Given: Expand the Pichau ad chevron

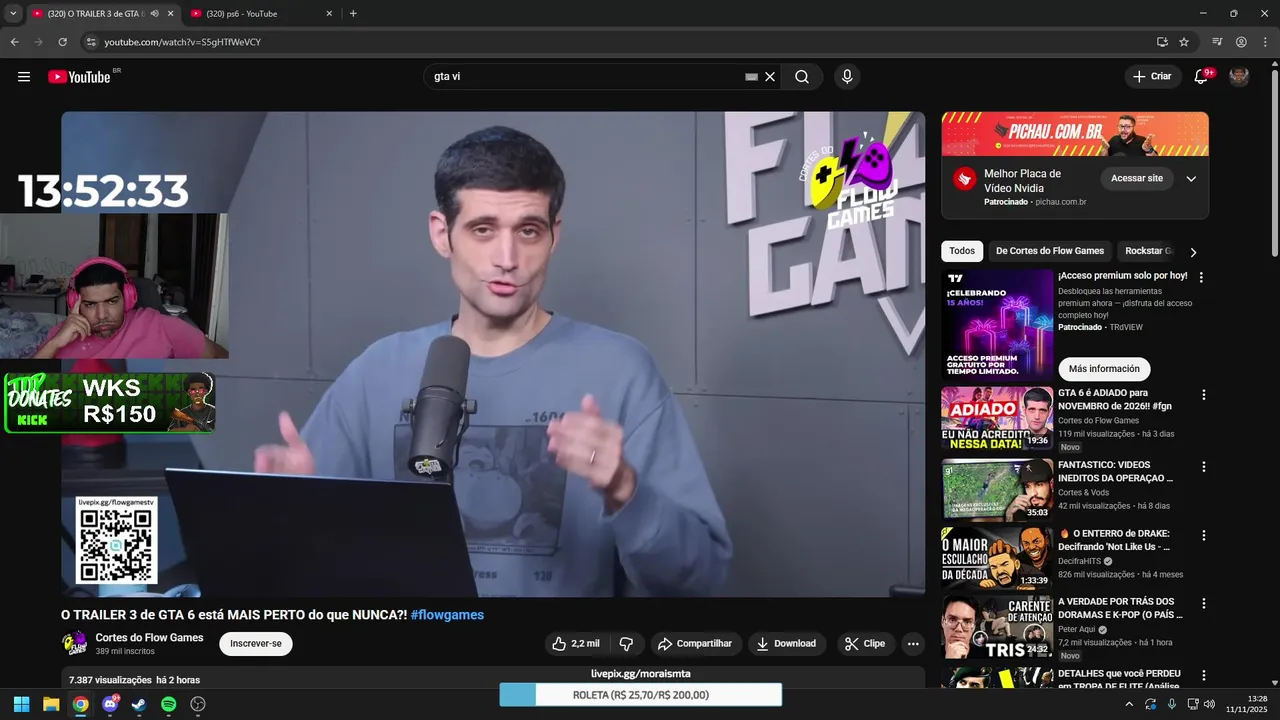Looking at the screenshot, I should (x=1191, y=179).
